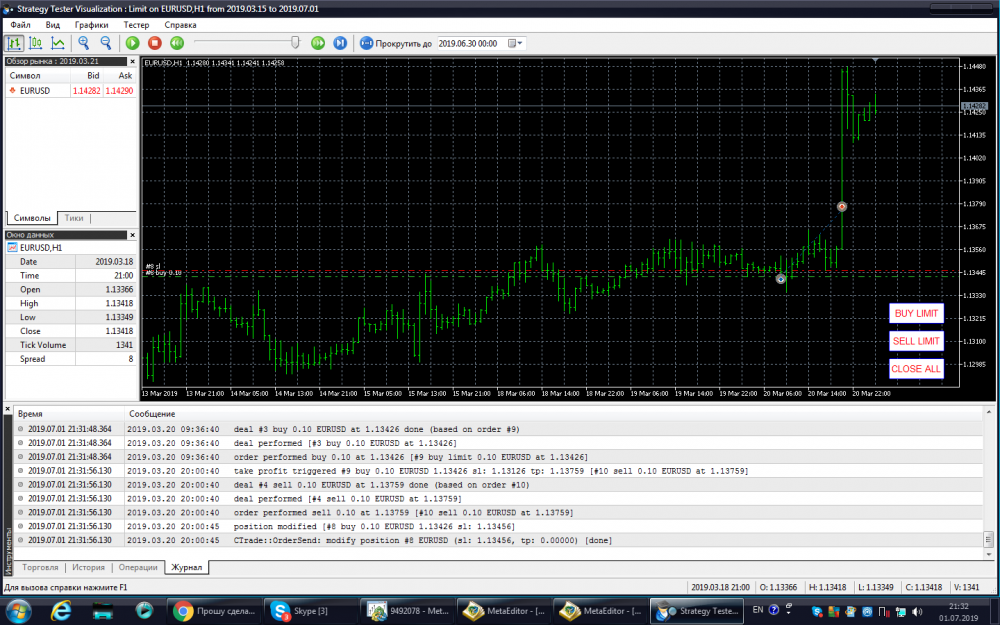The width and height of the screenshot is (1000, 625).
Task: Close the Обзор рынка panel
Action: click(x=132, y=61)
